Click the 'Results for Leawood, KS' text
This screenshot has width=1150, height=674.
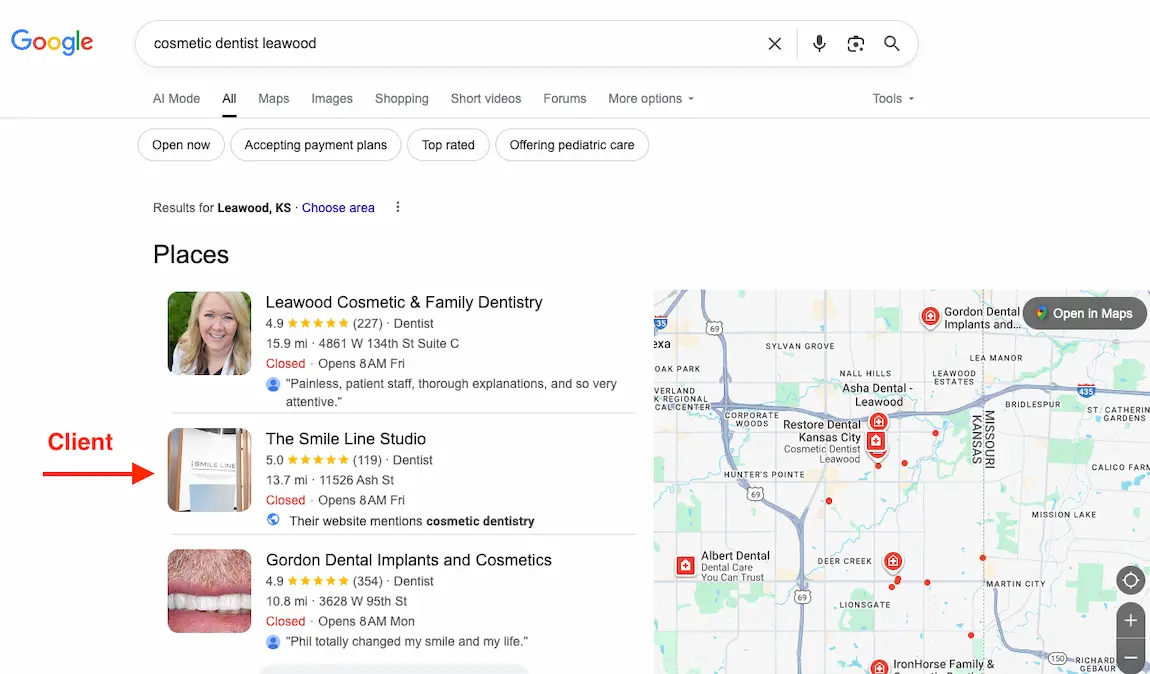coord(221,208)
